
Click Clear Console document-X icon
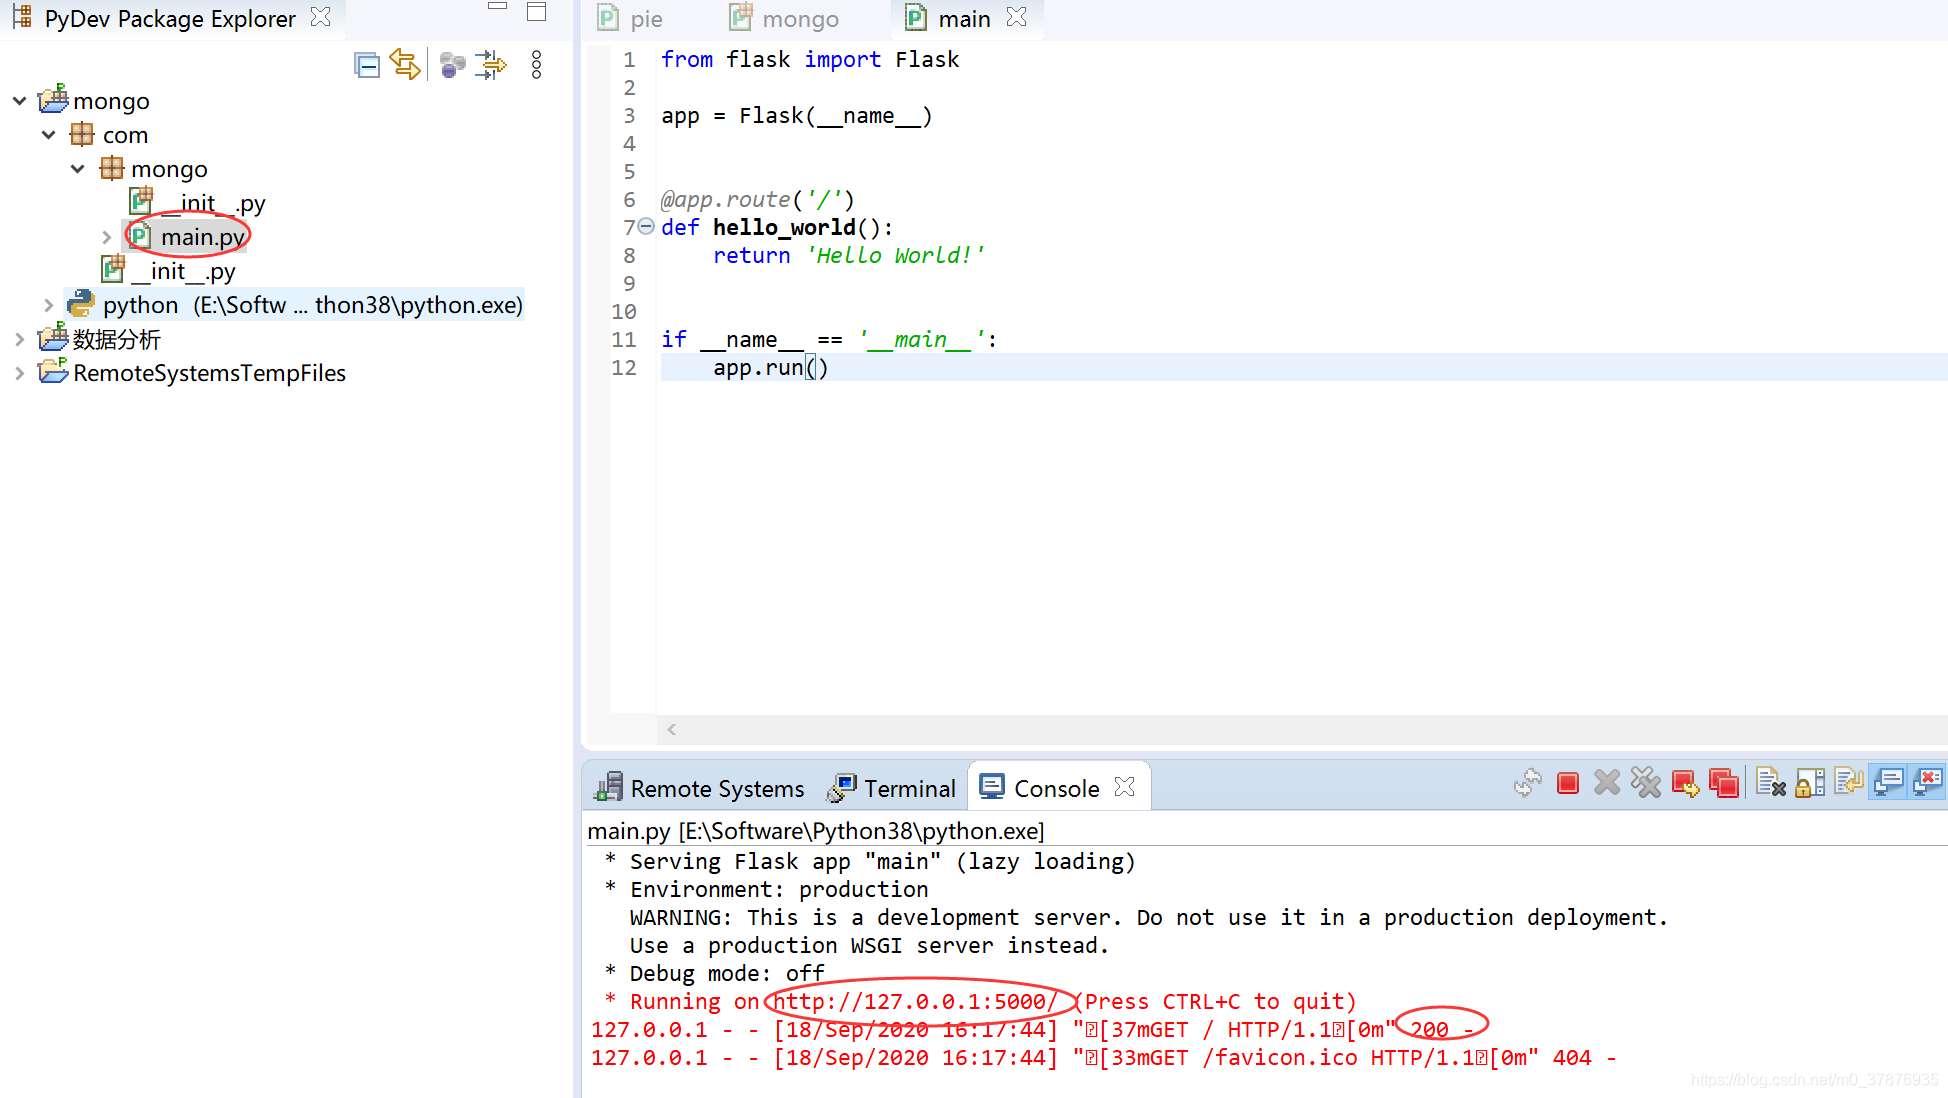(x=1769, y=784)
